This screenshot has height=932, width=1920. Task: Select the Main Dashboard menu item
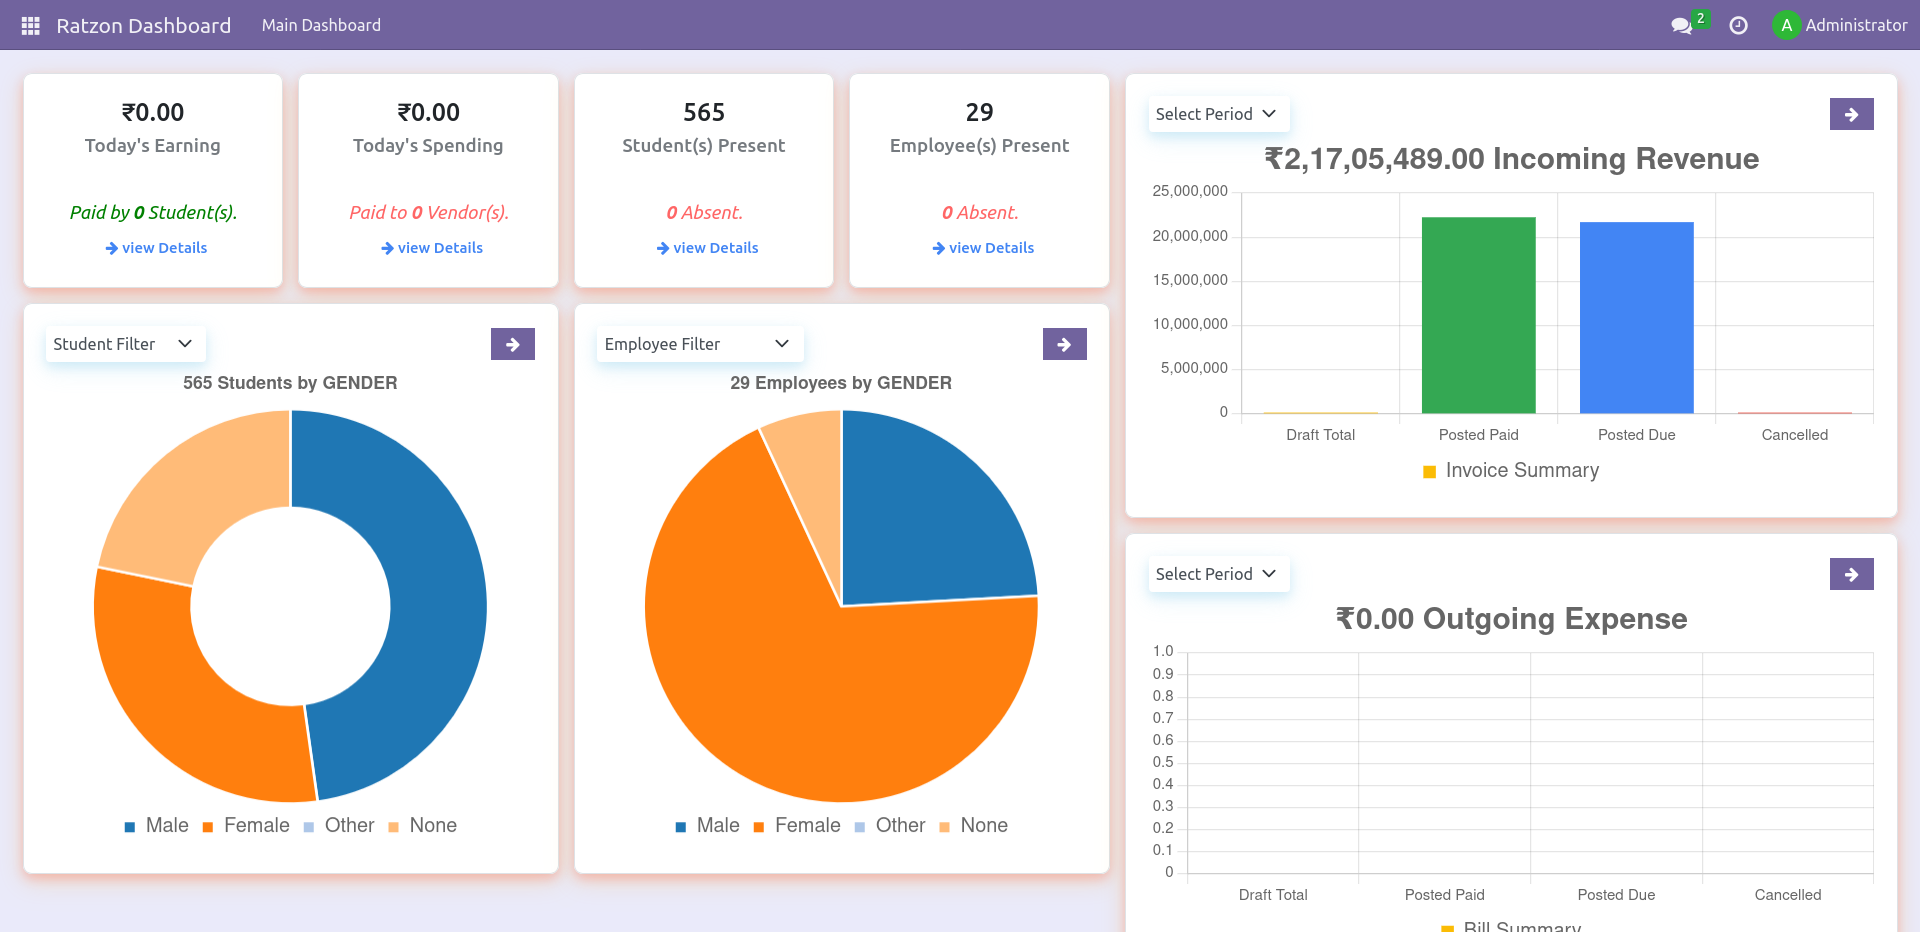(x=321, y=25)
